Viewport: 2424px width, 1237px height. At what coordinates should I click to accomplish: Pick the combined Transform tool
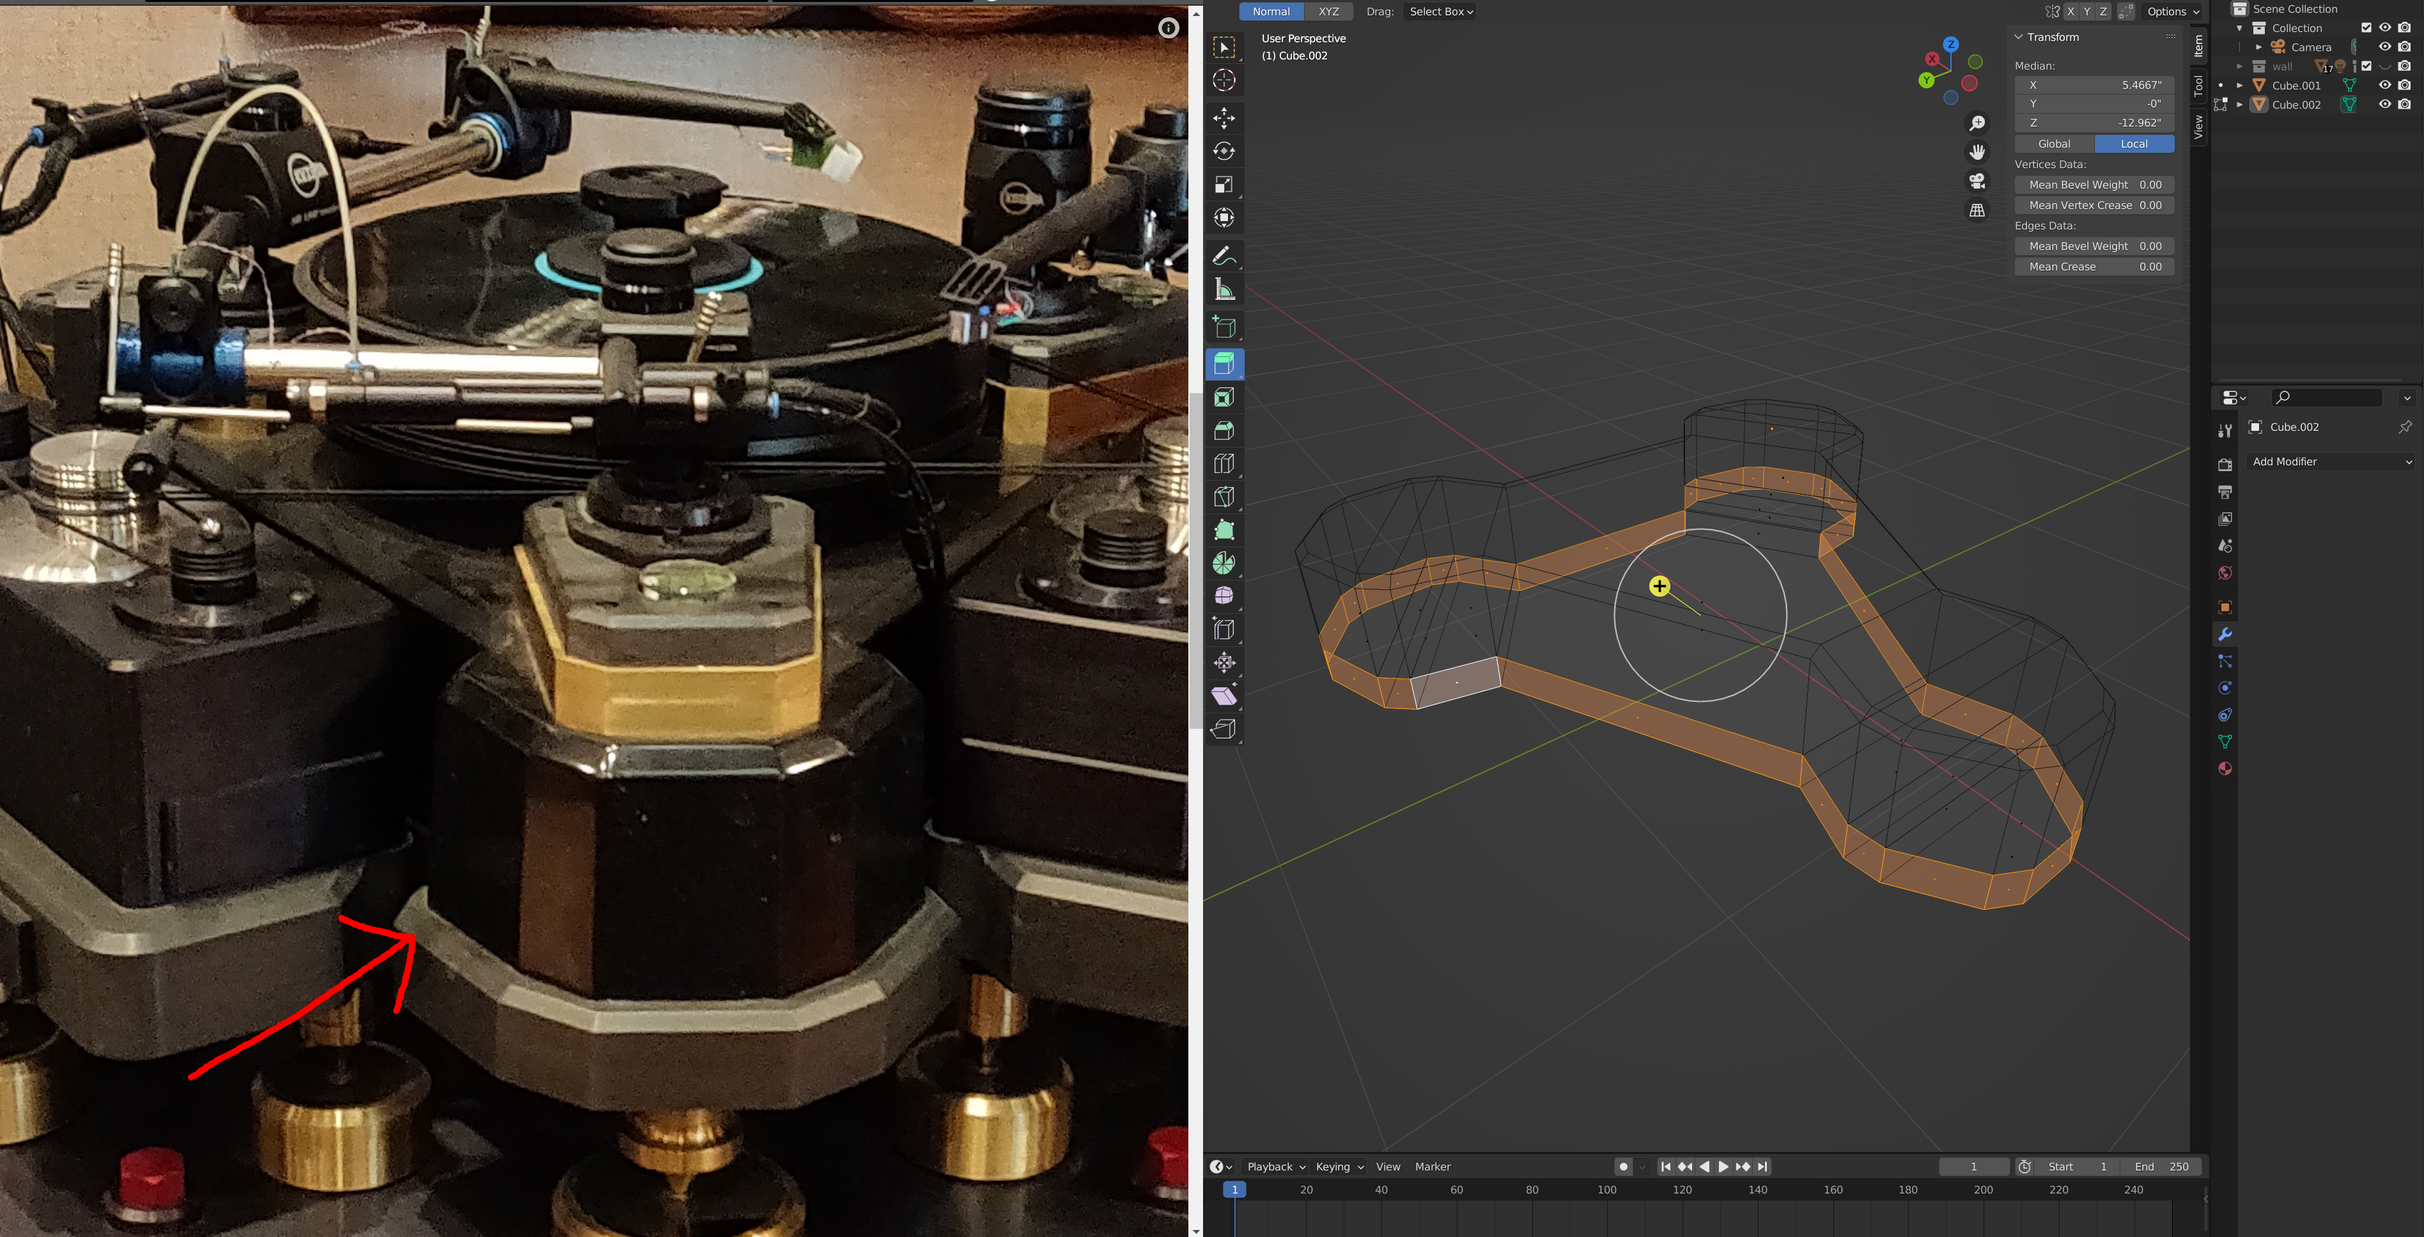pyautogui.click(x=1224, y=217)
